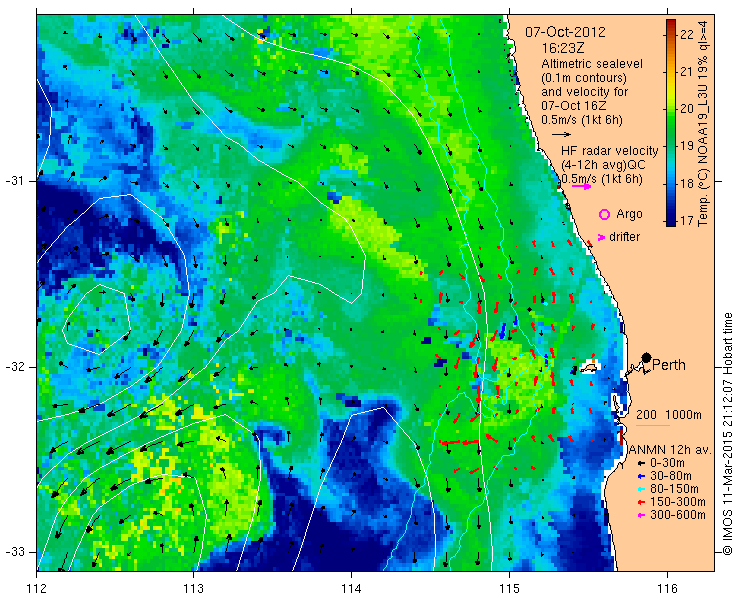This screenshot has height=600, width=740.
Task: Click the 'Argo' legend label
Action: [x=629, y=214]
